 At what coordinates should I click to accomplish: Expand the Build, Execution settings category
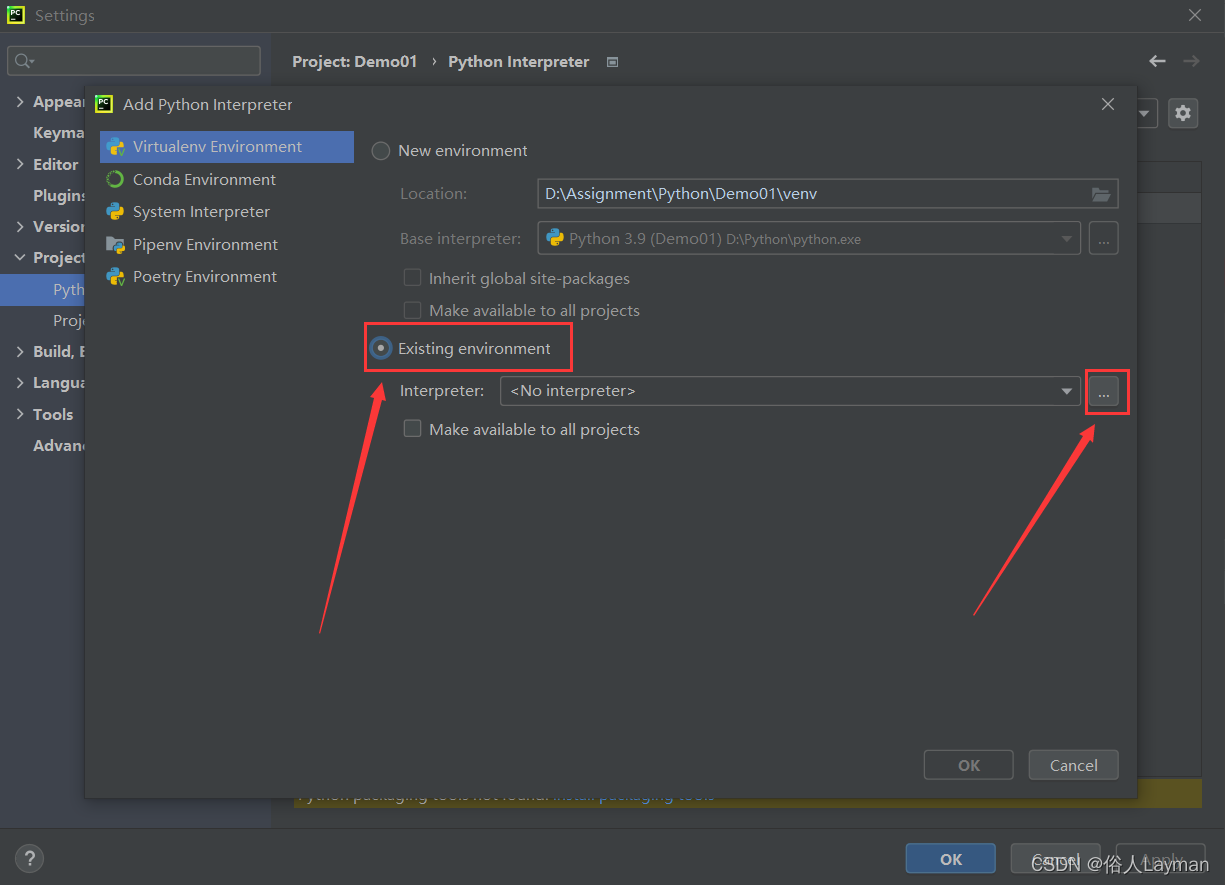(20, 351)
